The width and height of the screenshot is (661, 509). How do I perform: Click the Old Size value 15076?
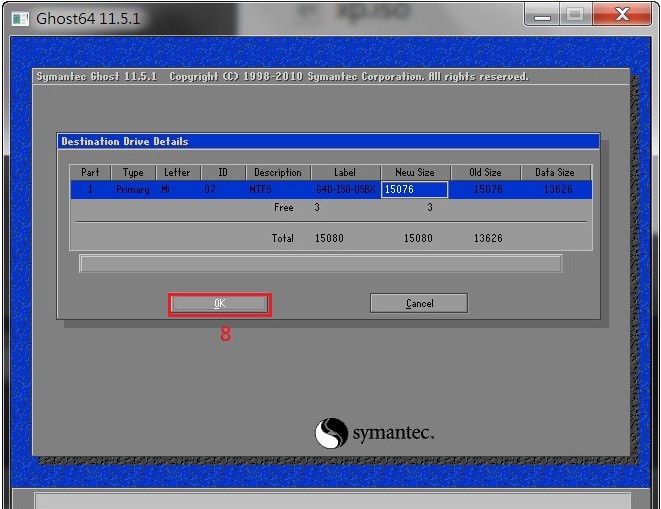click(x=488, y=189)
